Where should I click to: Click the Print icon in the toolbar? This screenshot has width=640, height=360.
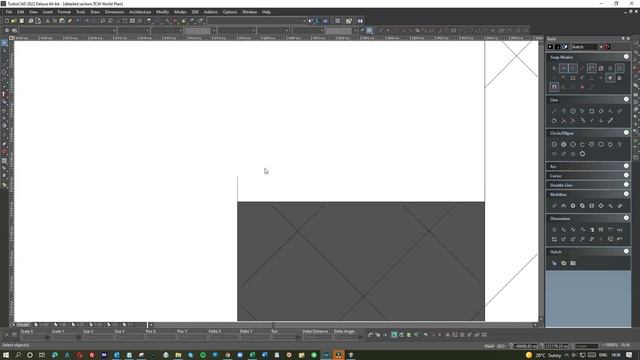point(31,21)
